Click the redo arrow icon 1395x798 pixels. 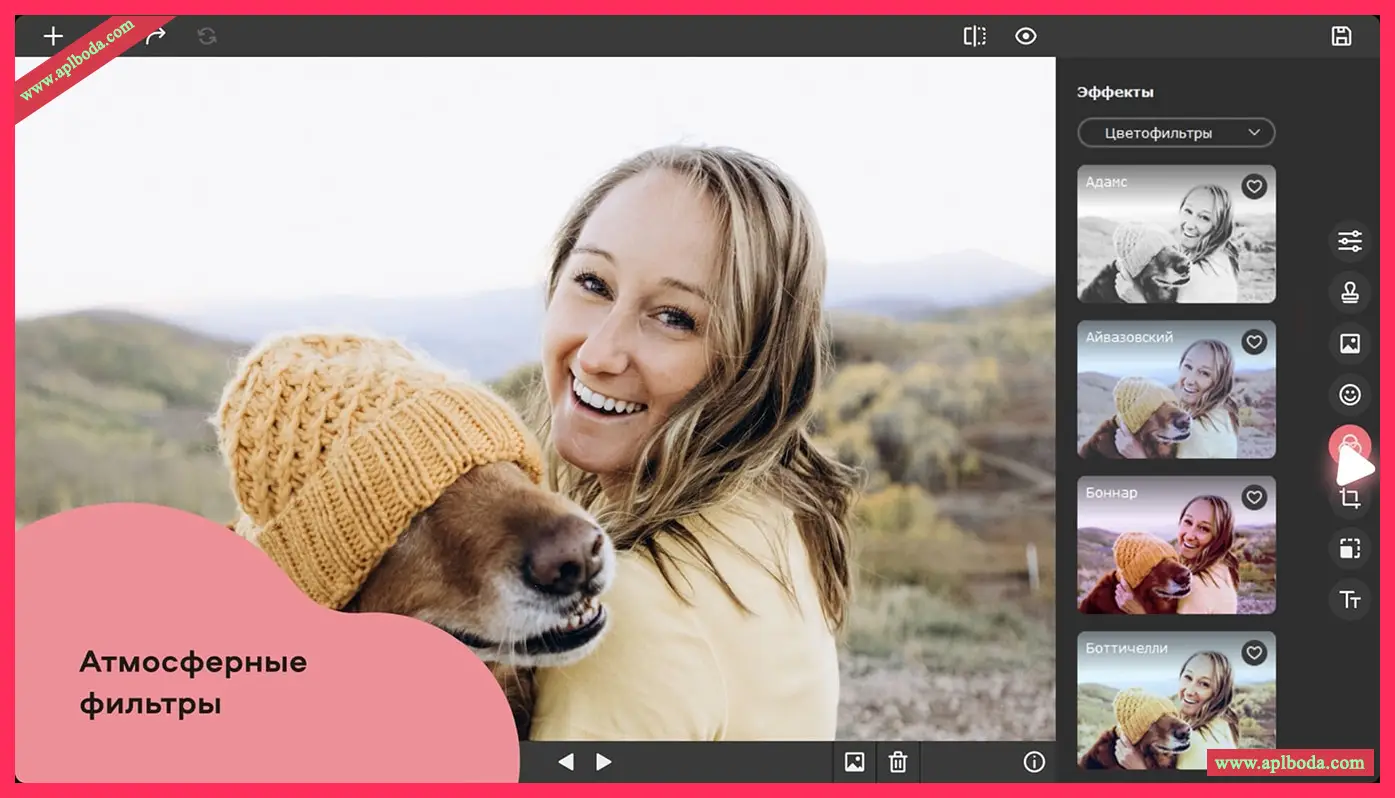pos(156,36)
